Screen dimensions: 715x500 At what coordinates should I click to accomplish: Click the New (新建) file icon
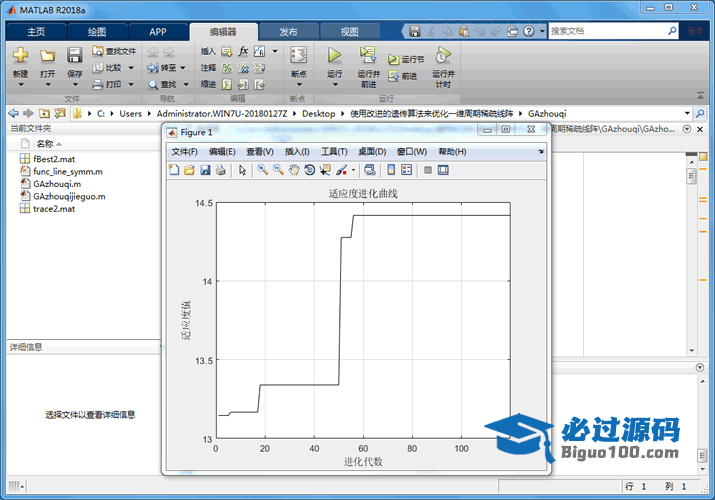coord(21,56)
